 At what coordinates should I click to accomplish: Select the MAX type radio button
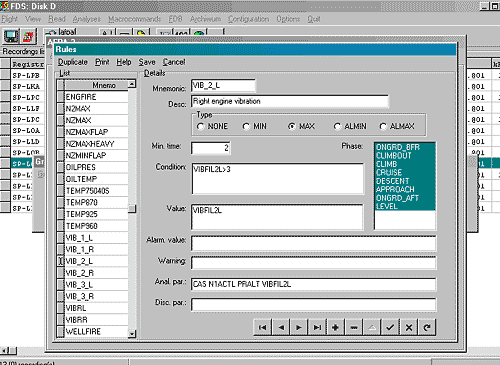pyautogui.click(x=292, y=127)
